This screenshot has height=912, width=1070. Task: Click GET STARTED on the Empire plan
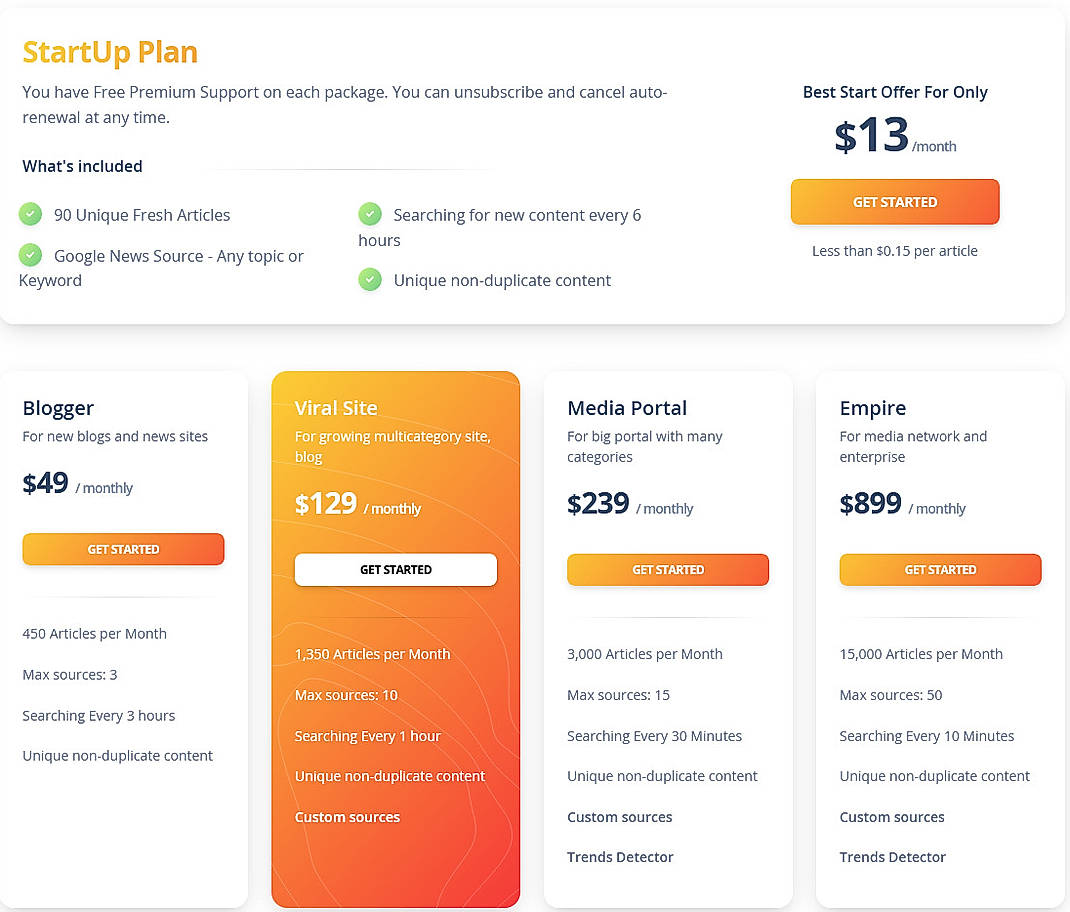pos(940,569)
